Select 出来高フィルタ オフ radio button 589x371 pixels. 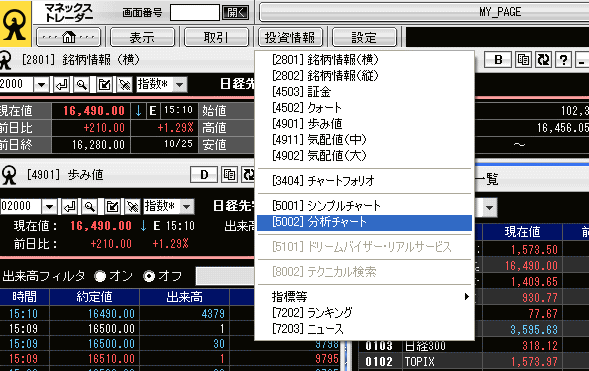click(149, 276)
